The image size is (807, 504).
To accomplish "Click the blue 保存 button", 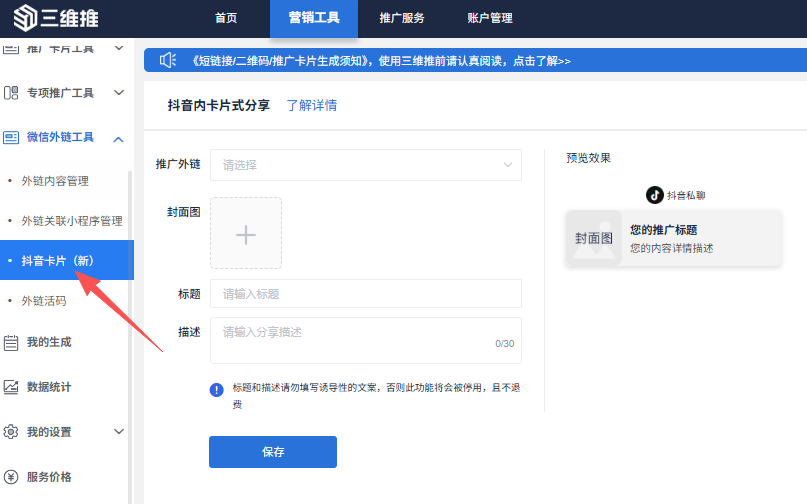I will [x=272, y=452].
